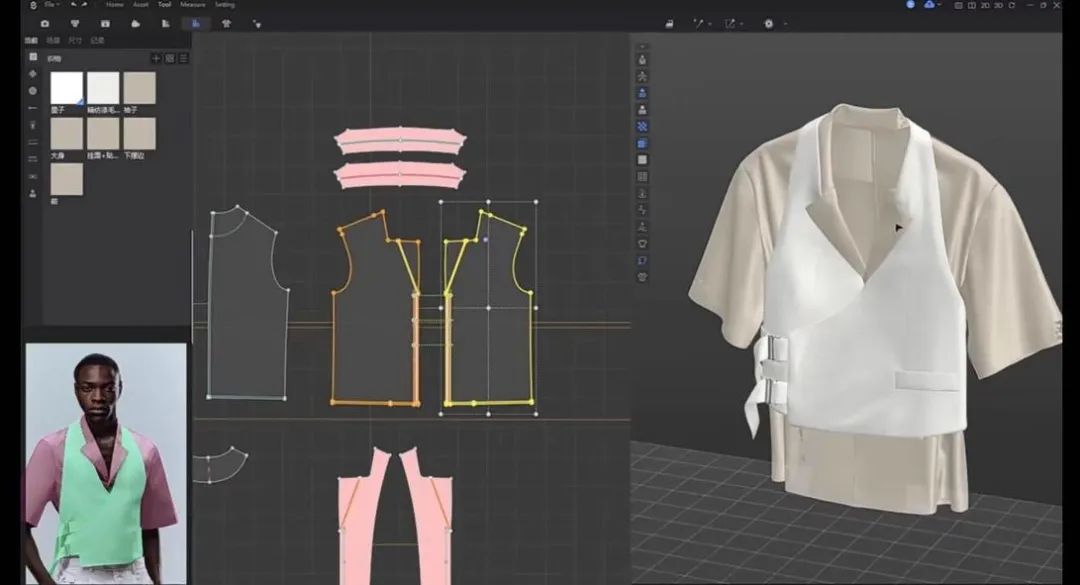Expand the cloud account dropdown at top right
This screenshot has width=1080, height=585.
coord(940,5)
